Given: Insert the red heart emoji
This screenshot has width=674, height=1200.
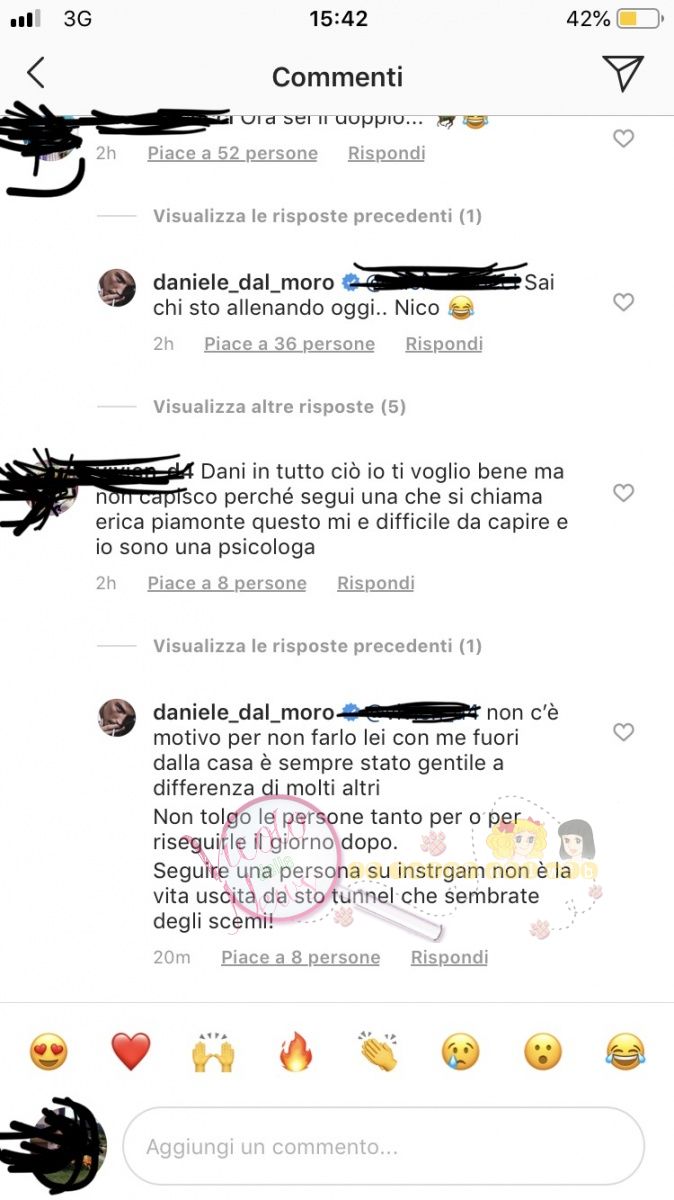Looking at the screenshot, I should click(131, 1052).
